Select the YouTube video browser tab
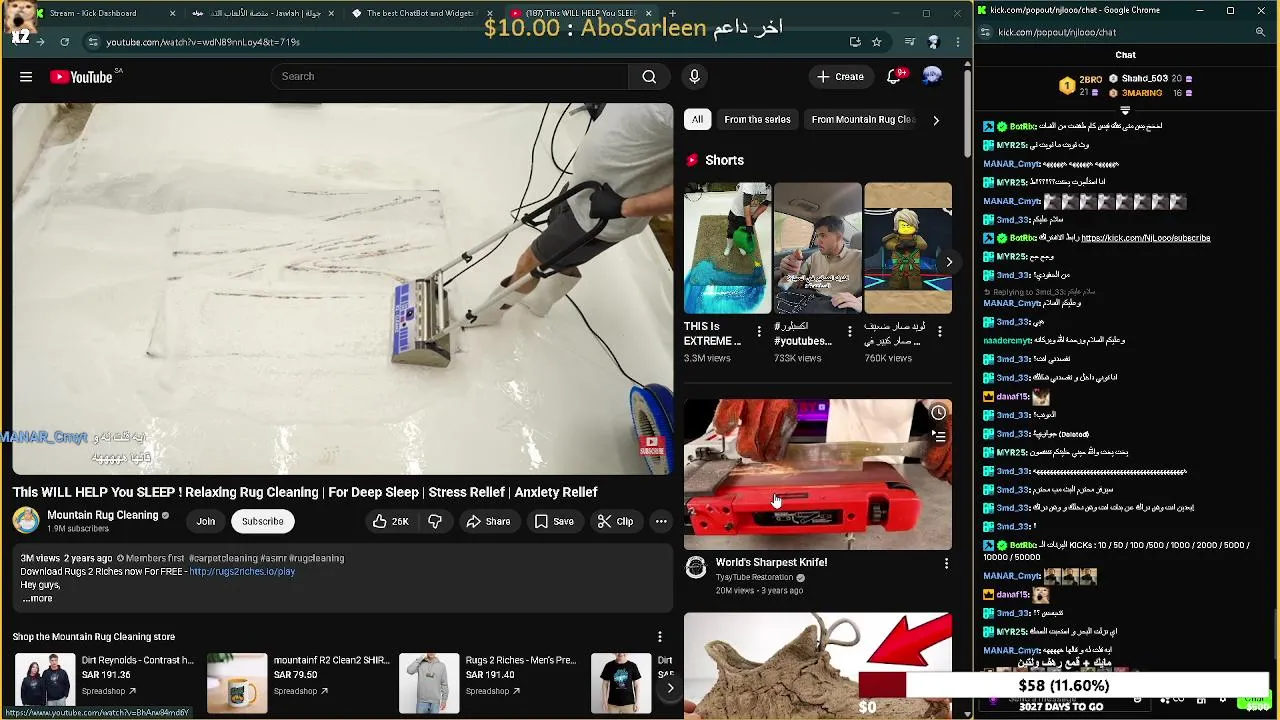The height and width of the screenshot is (720, 1280). 580,13
